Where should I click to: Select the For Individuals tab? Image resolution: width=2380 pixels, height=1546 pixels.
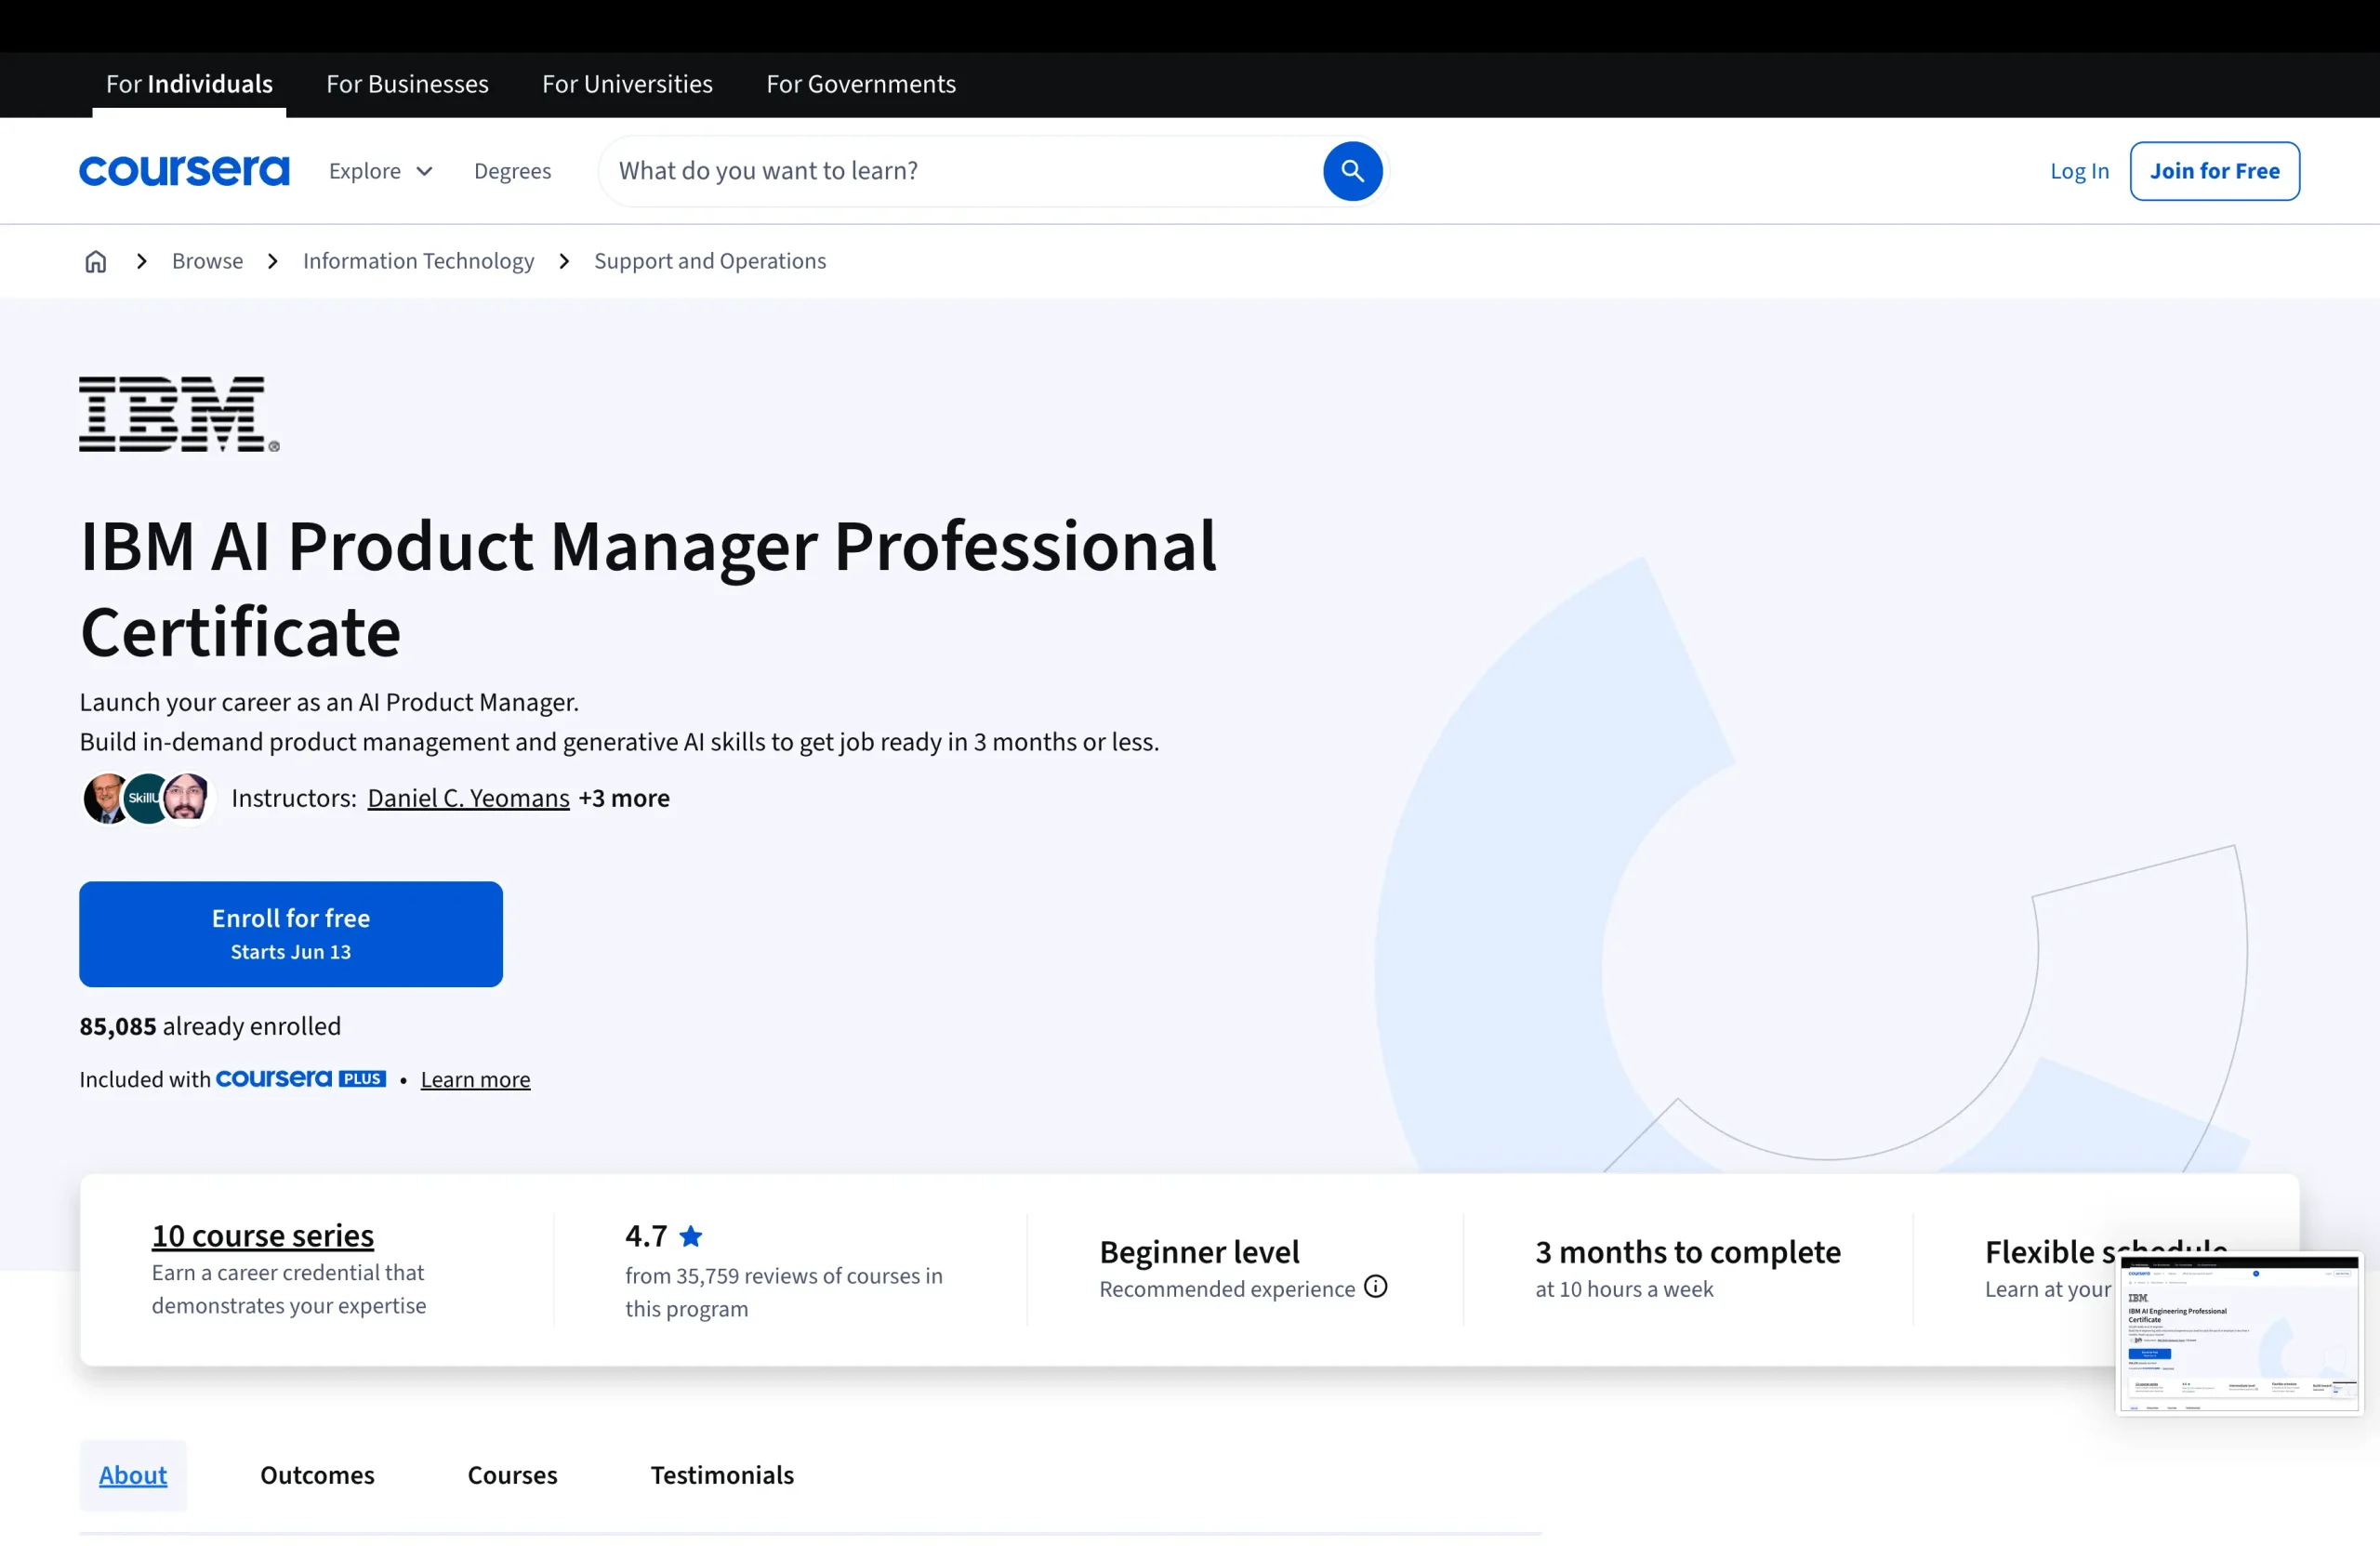[x=189, y=84]
